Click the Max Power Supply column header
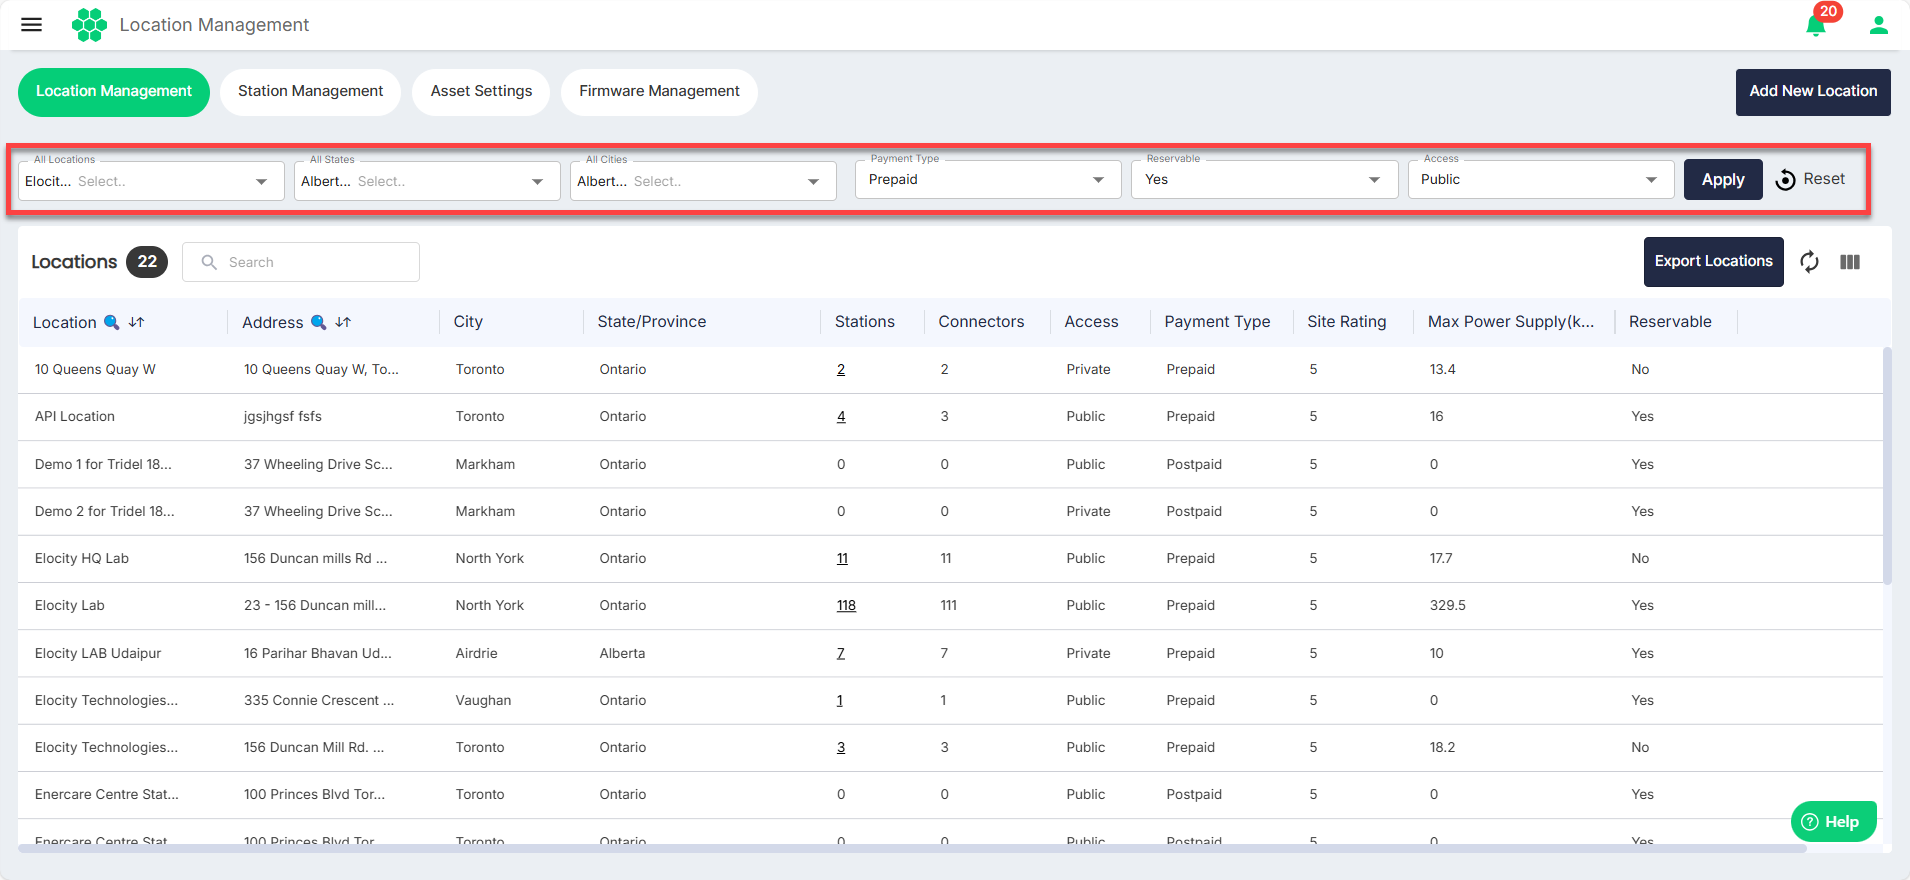The width and height of the screenshot is (1910, 880). click(1511, 322)
